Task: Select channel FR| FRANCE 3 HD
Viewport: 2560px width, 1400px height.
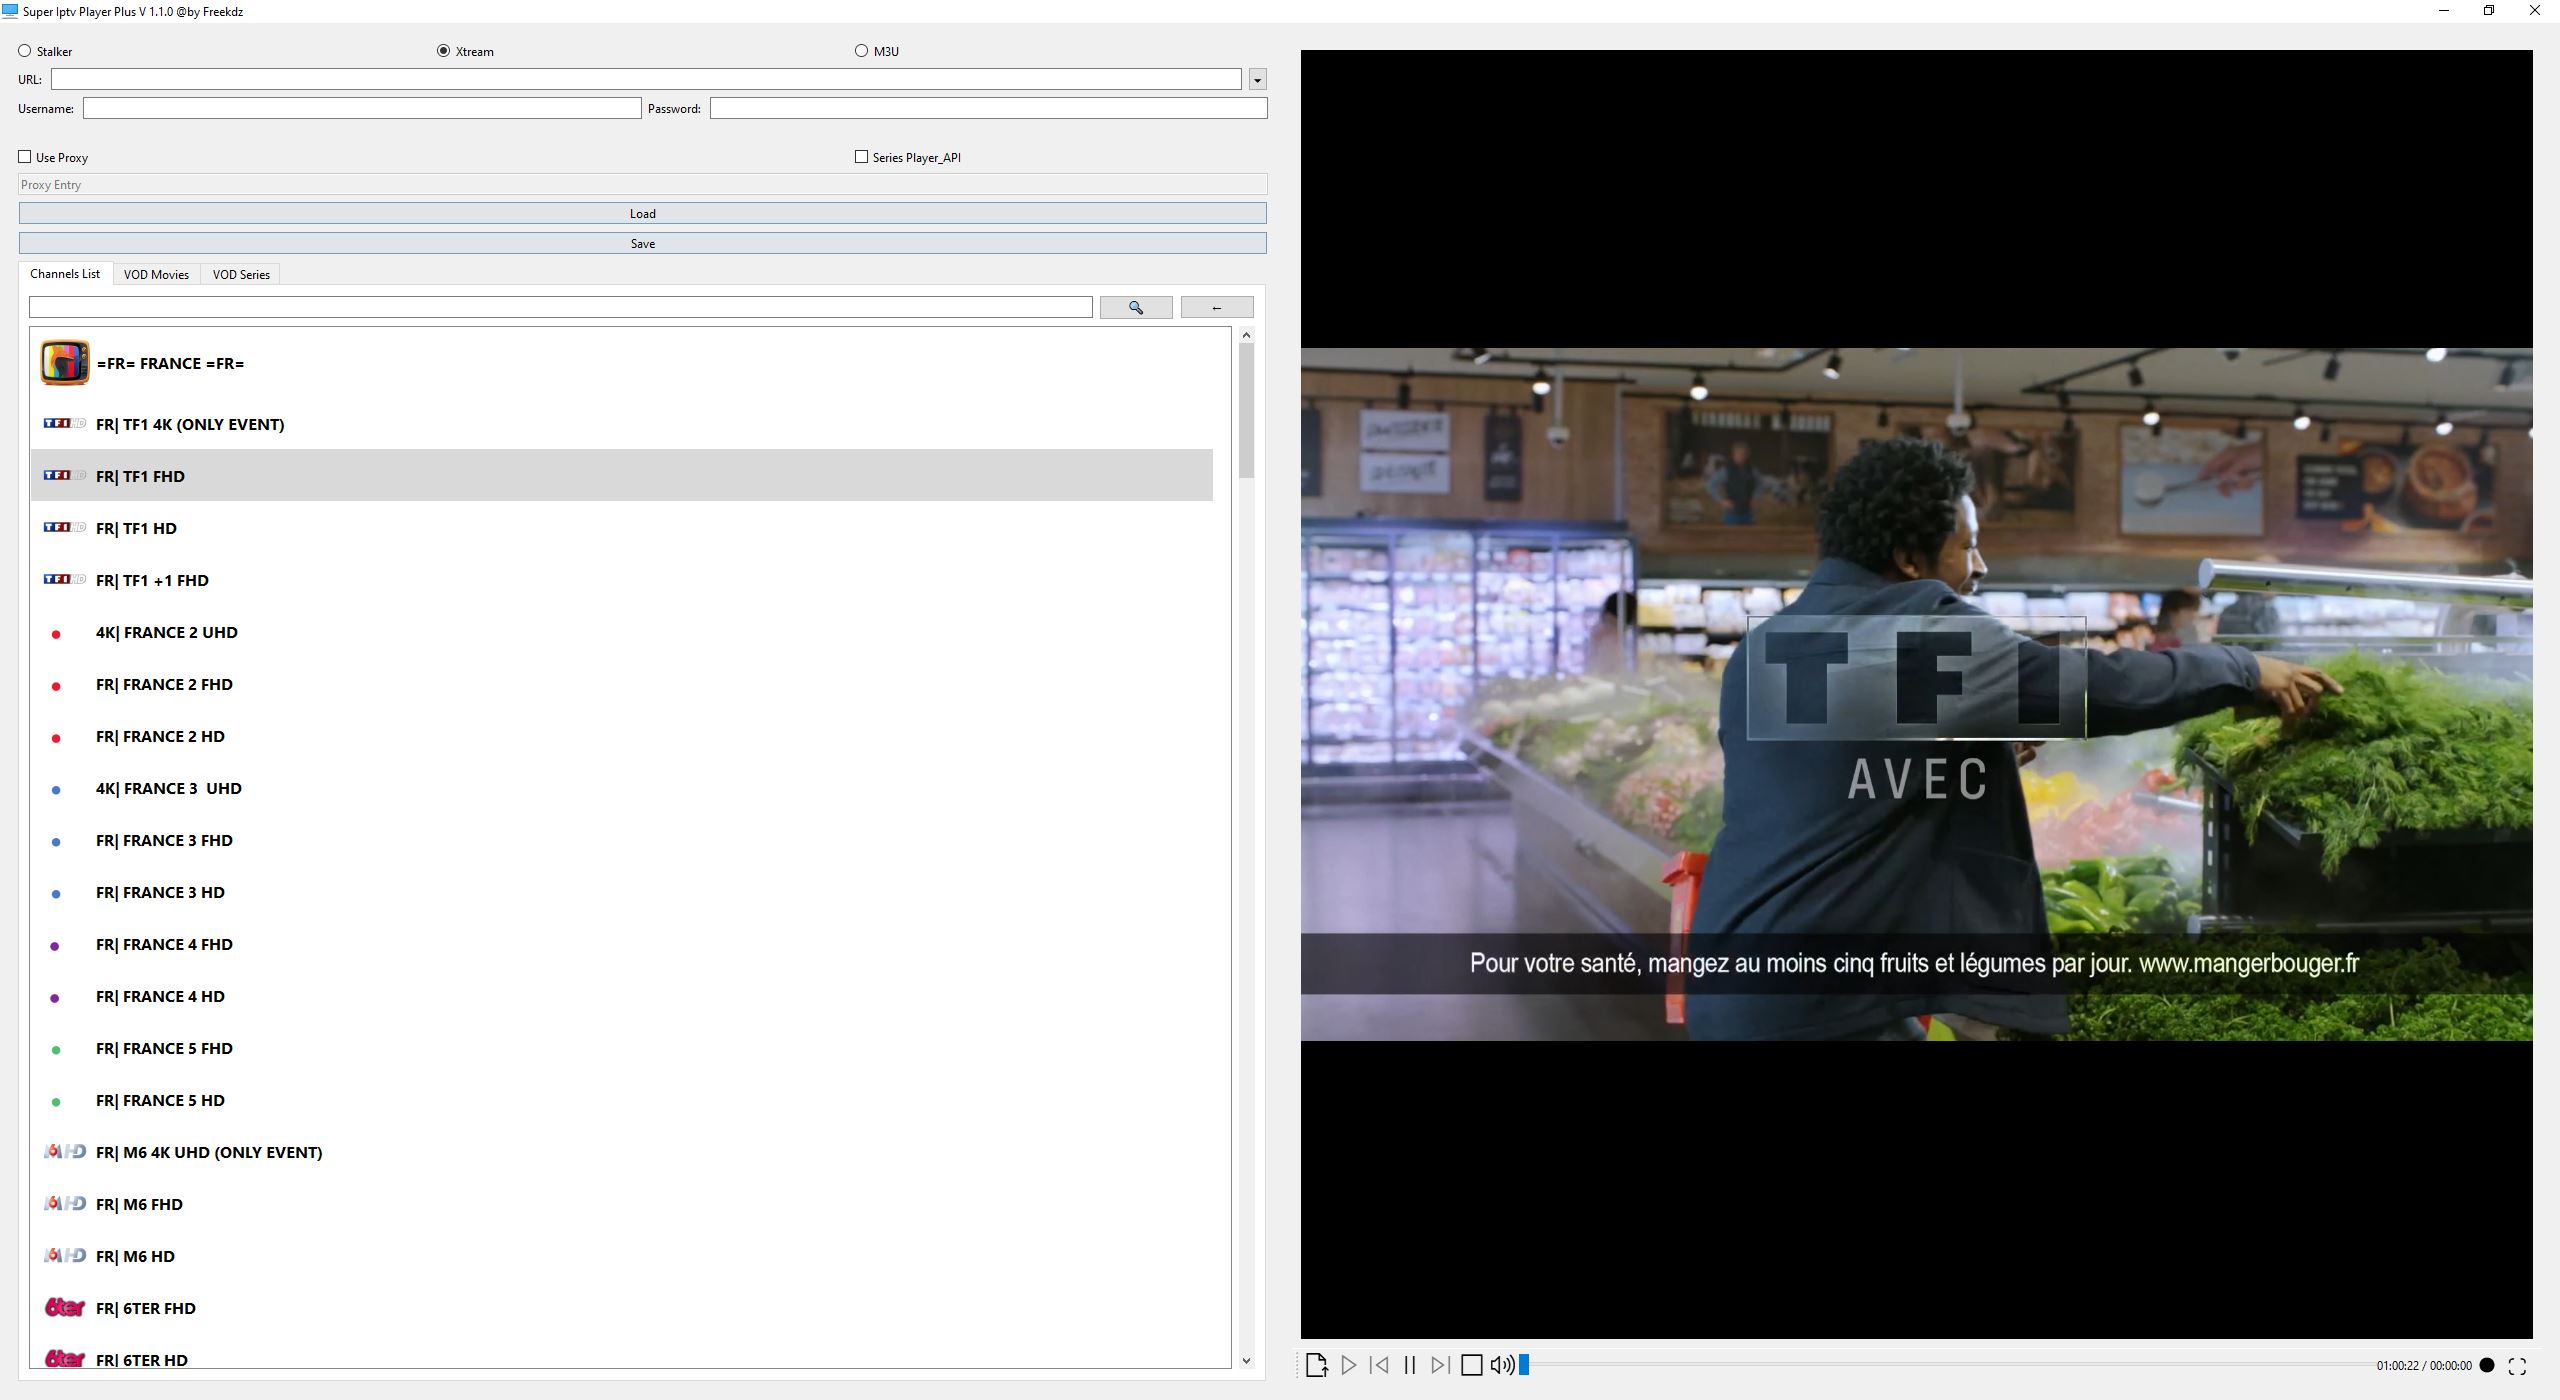Action: click(x=621, y=893)
